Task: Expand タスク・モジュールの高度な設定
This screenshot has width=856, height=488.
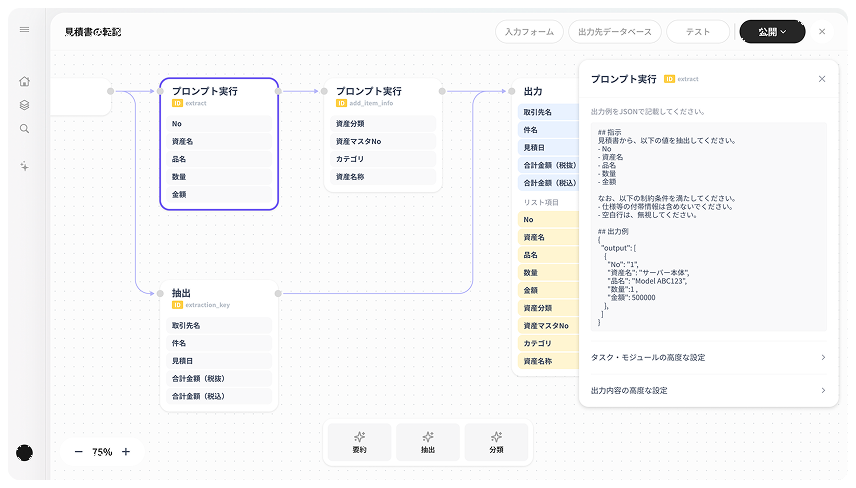Action: tap(708, 357)
